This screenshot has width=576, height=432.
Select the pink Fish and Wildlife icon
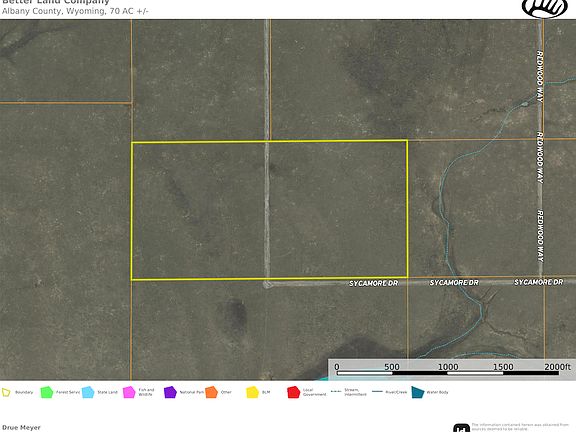[x=129, y=392]
